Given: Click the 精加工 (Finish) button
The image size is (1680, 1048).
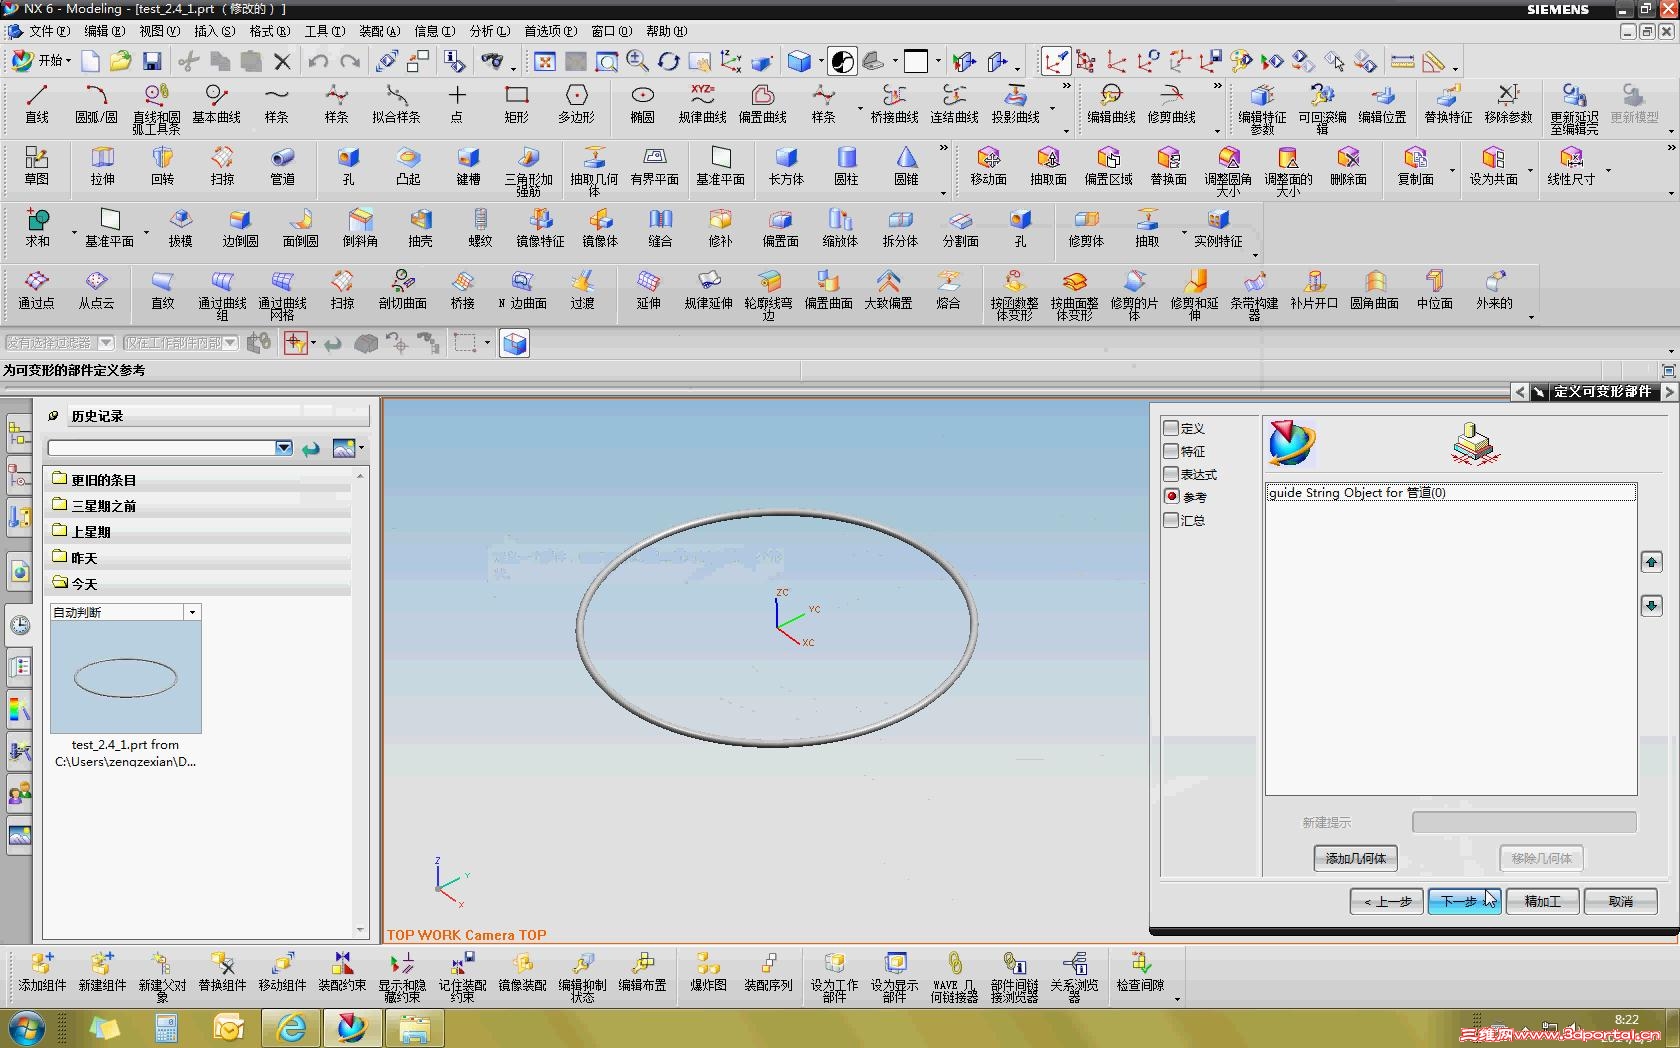Looking at the screenshot, I should click(1542, 901).
